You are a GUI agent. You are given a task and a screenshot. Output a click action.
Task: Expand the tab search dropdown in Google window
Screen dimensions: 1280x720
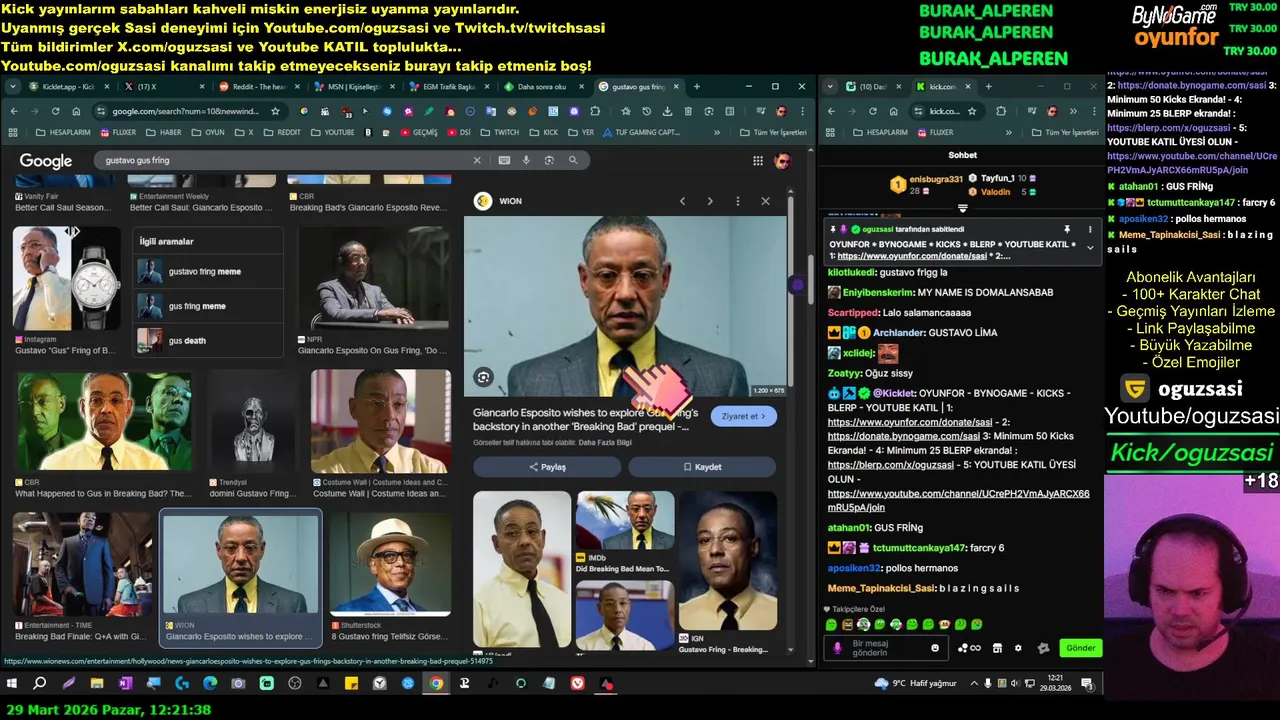point(11,87)
